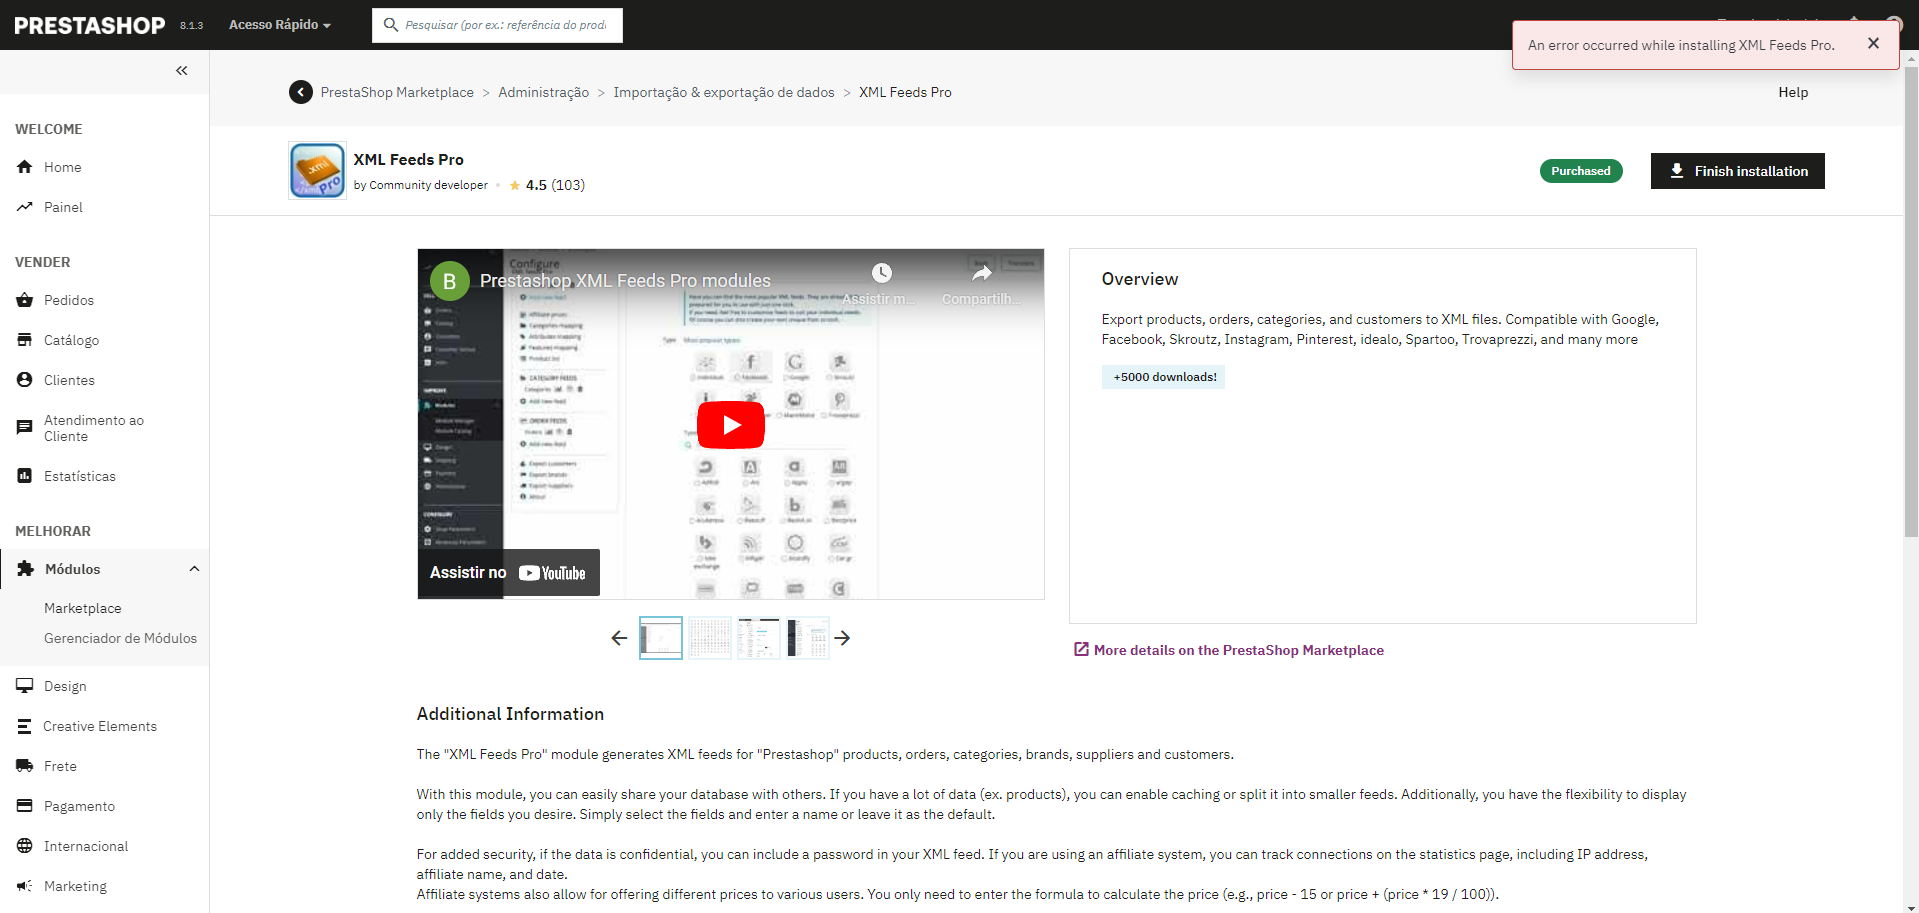Open Marketplace submenu item

click(x=82, y=608)
